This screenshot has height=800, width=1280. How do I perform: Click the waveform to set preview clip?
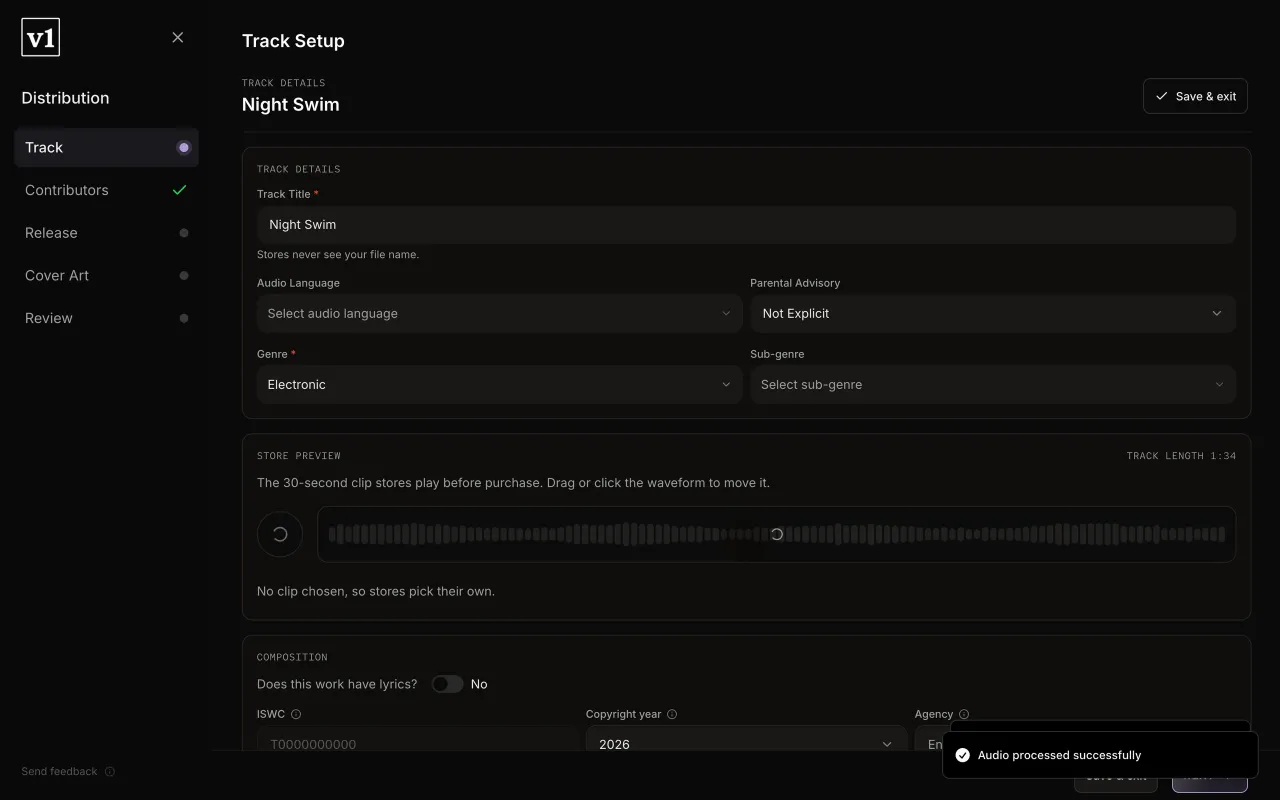(x=776, y=534)
